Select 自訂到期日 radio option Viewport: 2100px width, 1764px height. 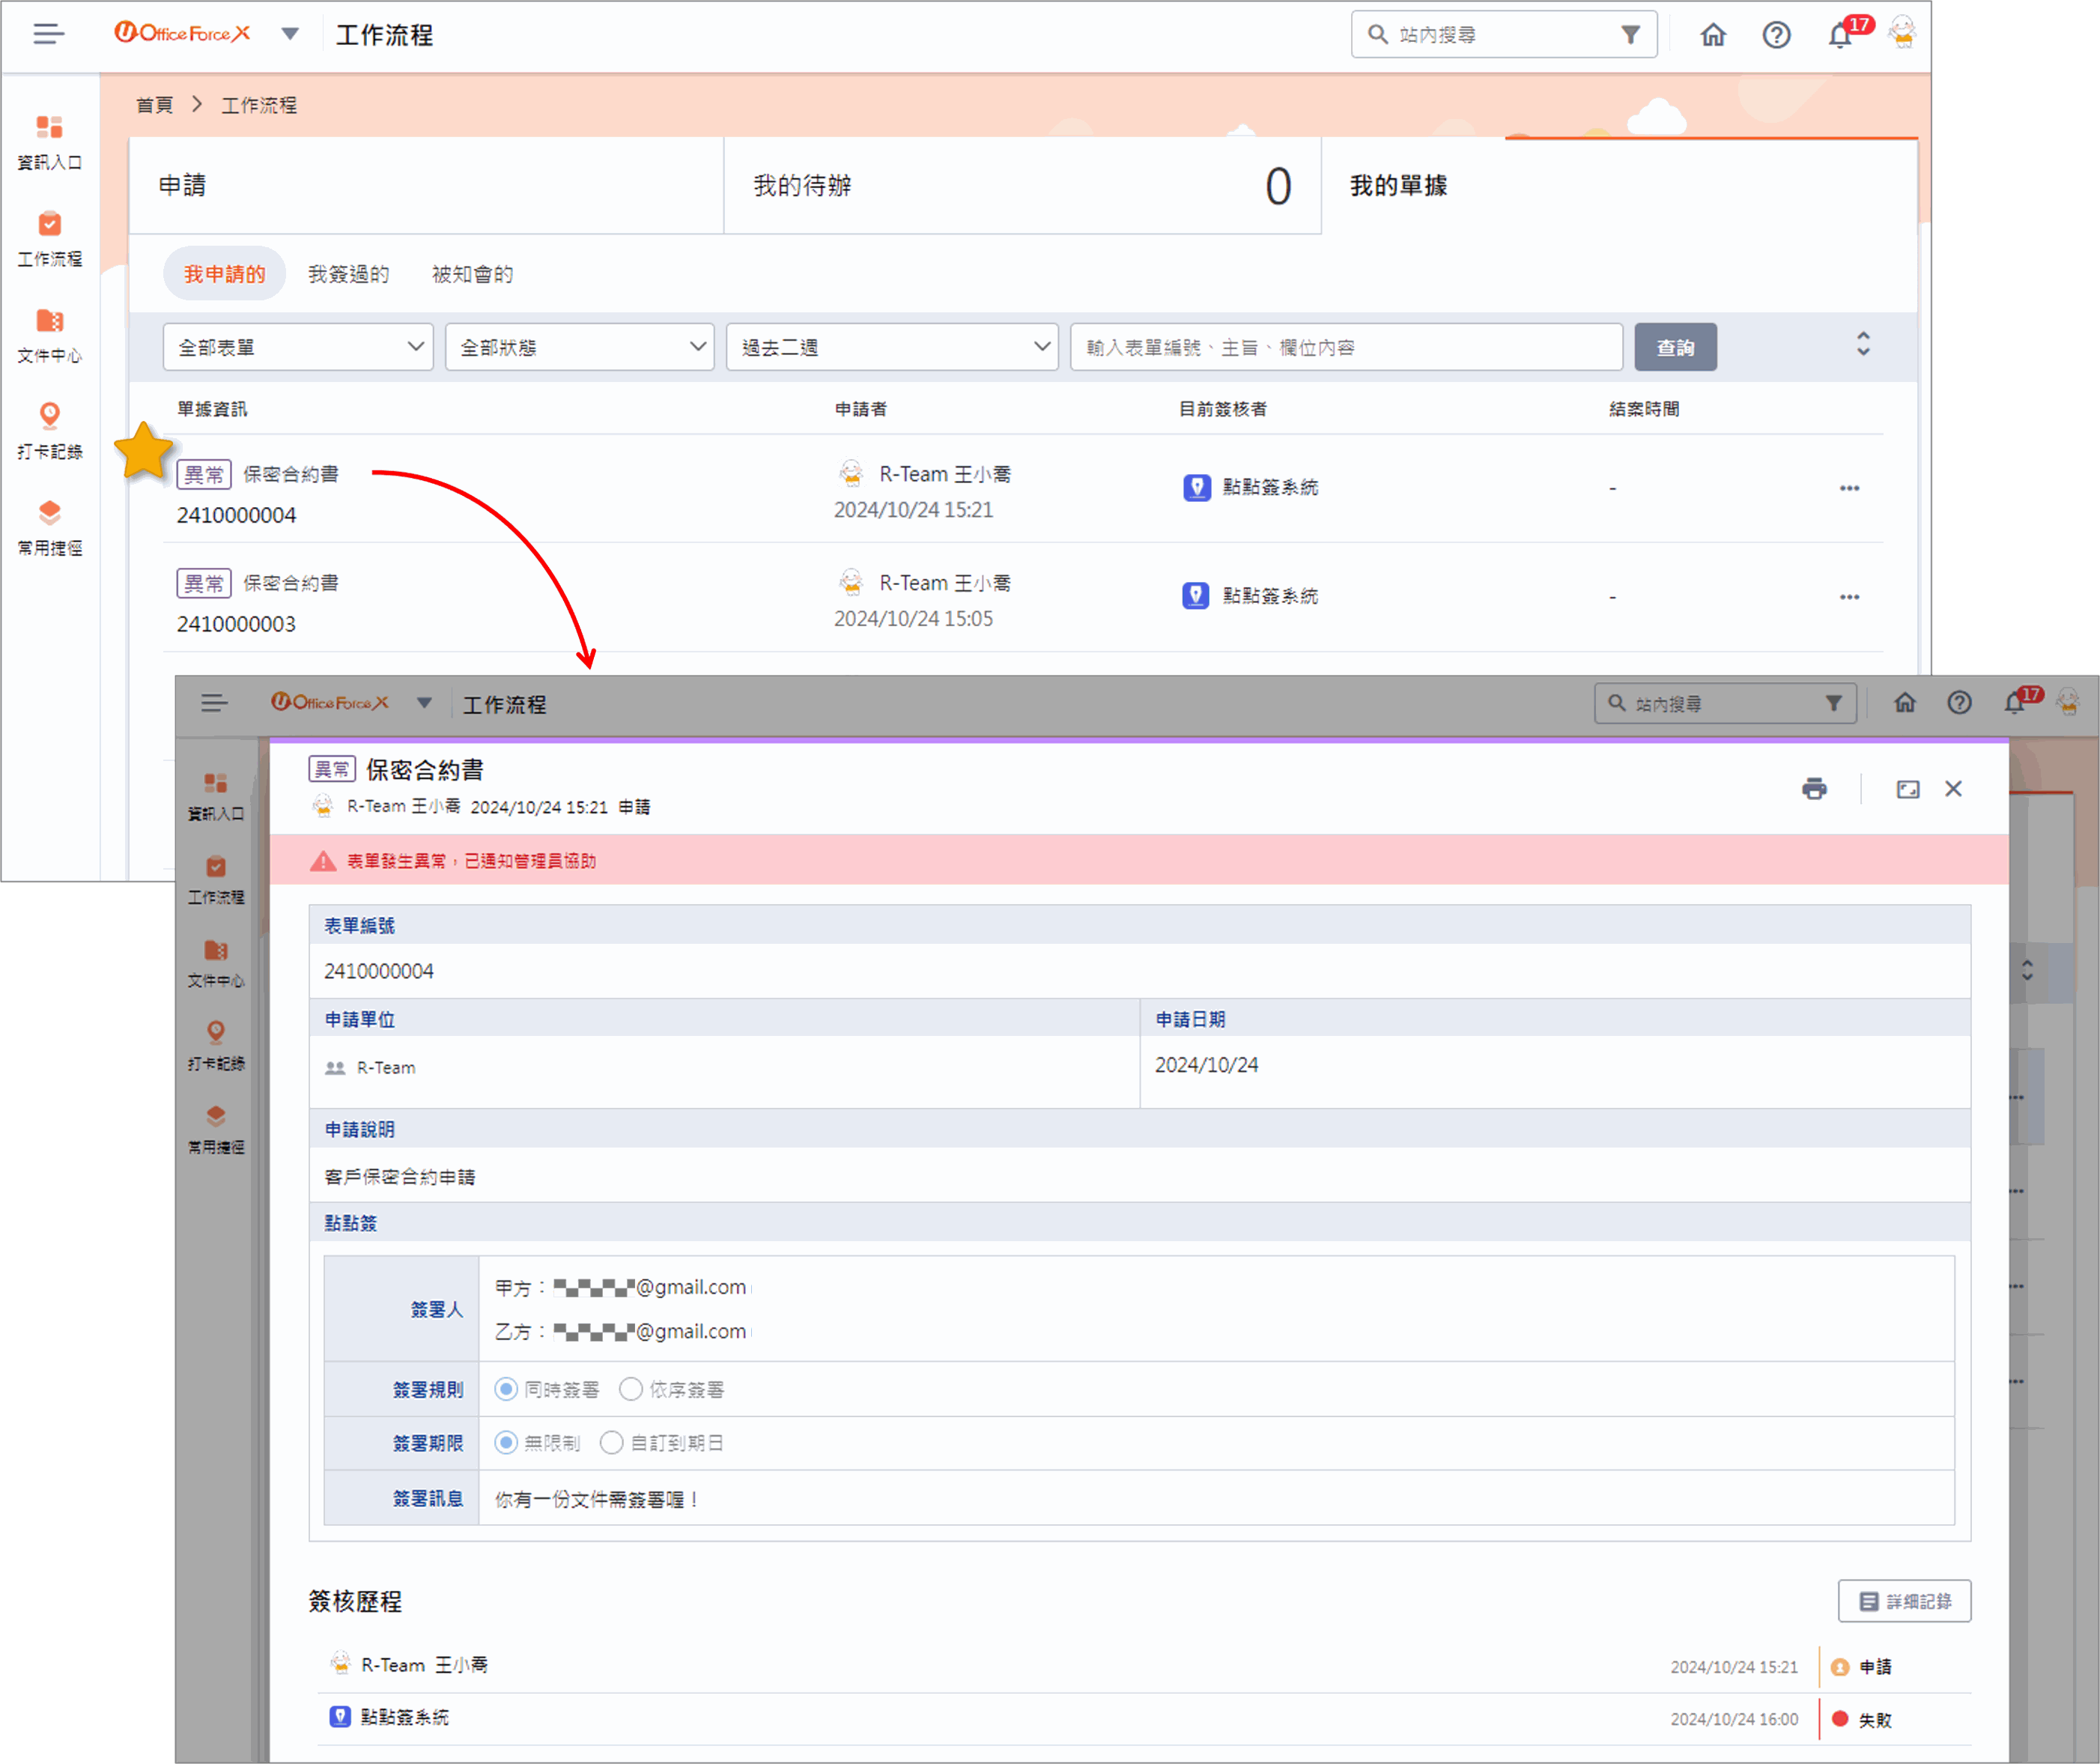click(611, 1443)
